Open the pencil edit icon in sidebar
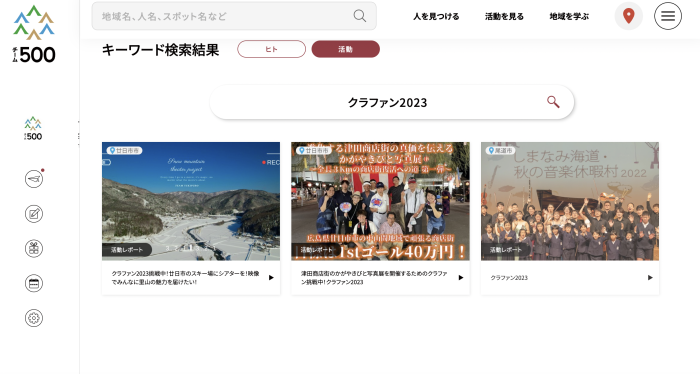700x374 pixels. point(34,214)
